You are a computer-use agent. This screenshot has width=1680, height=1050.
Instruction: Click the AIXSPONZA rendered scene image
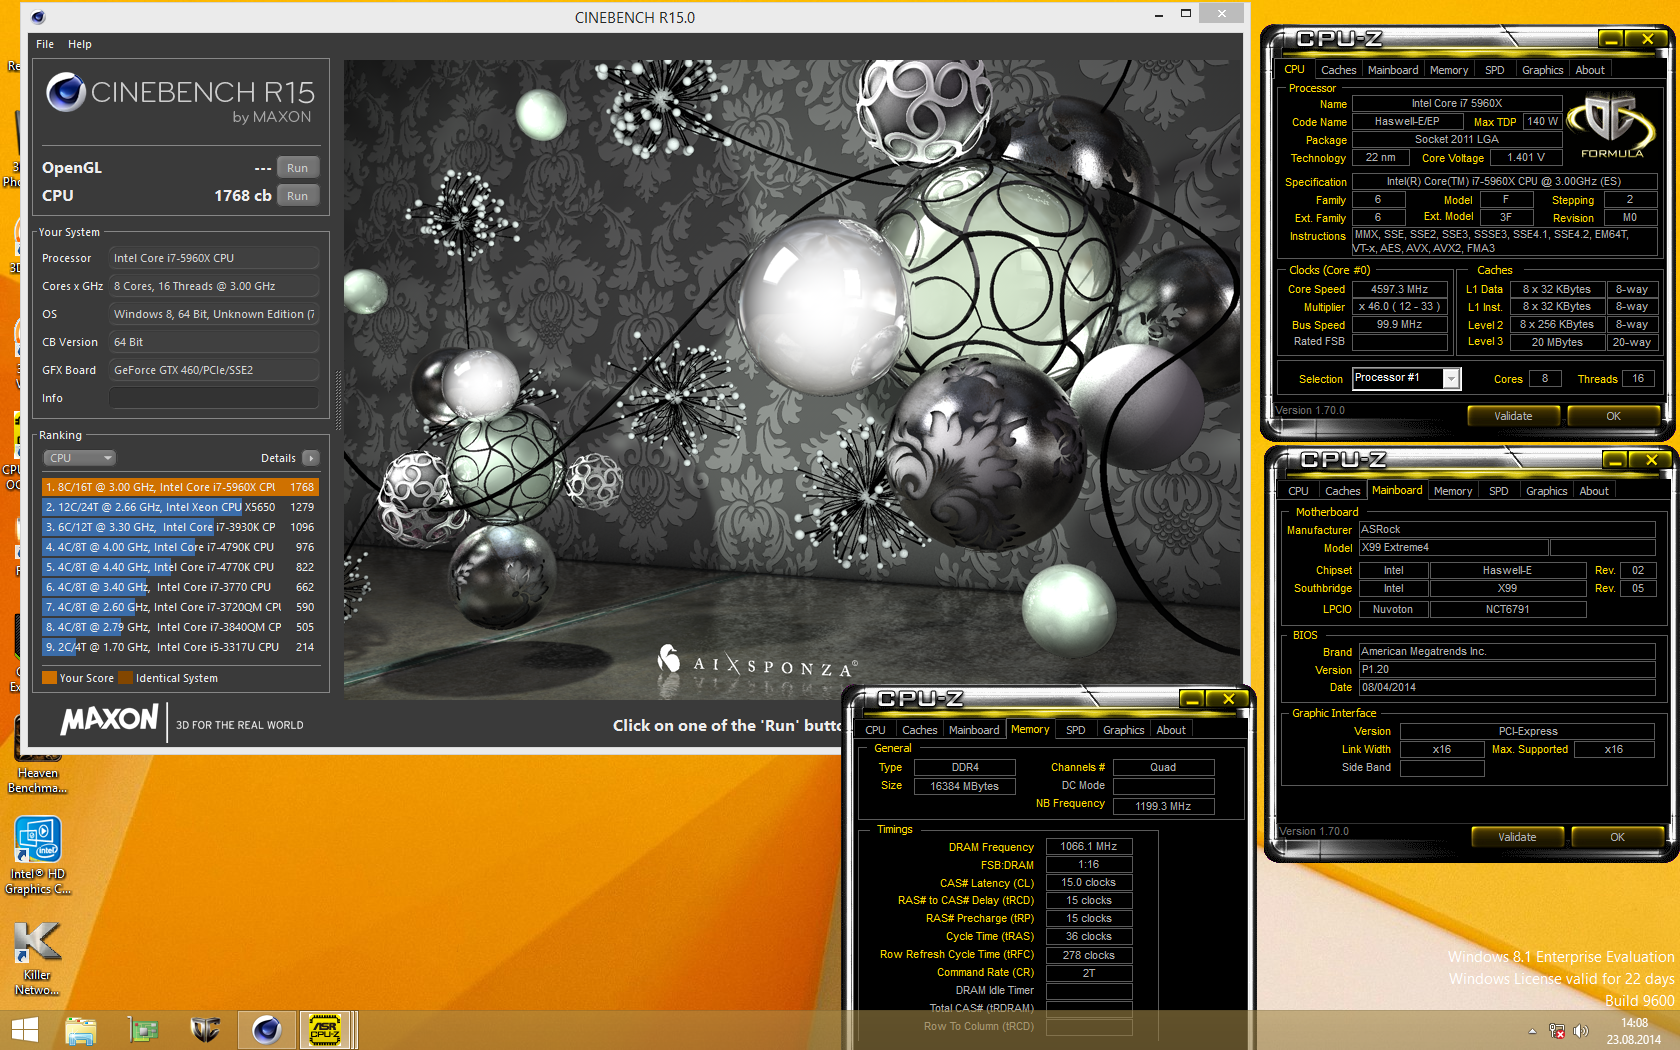[793, 378]
